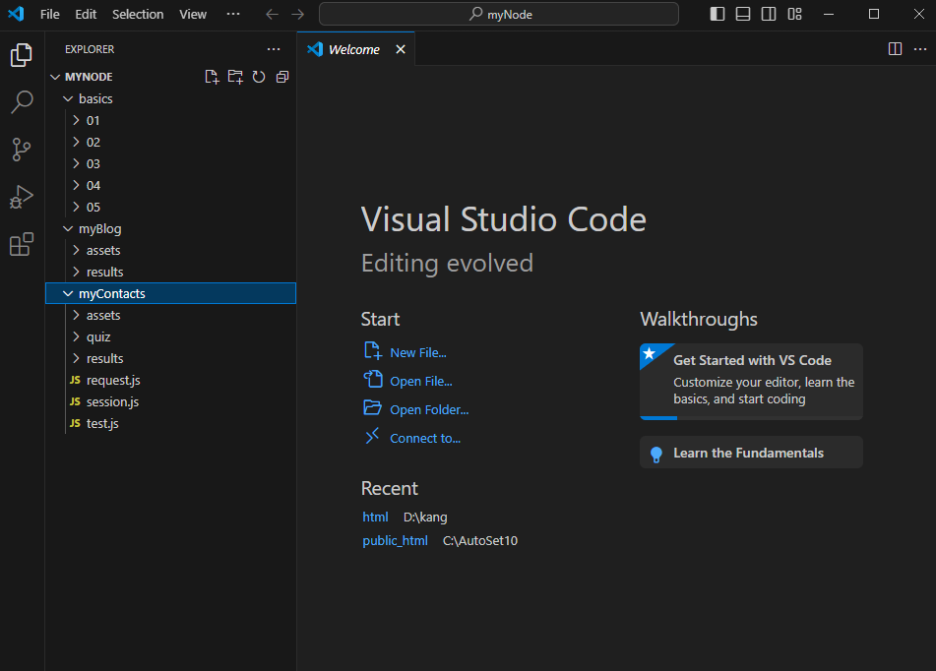936x671 pixels.
Task: Click the Open File... link
Action: (421, 381)
